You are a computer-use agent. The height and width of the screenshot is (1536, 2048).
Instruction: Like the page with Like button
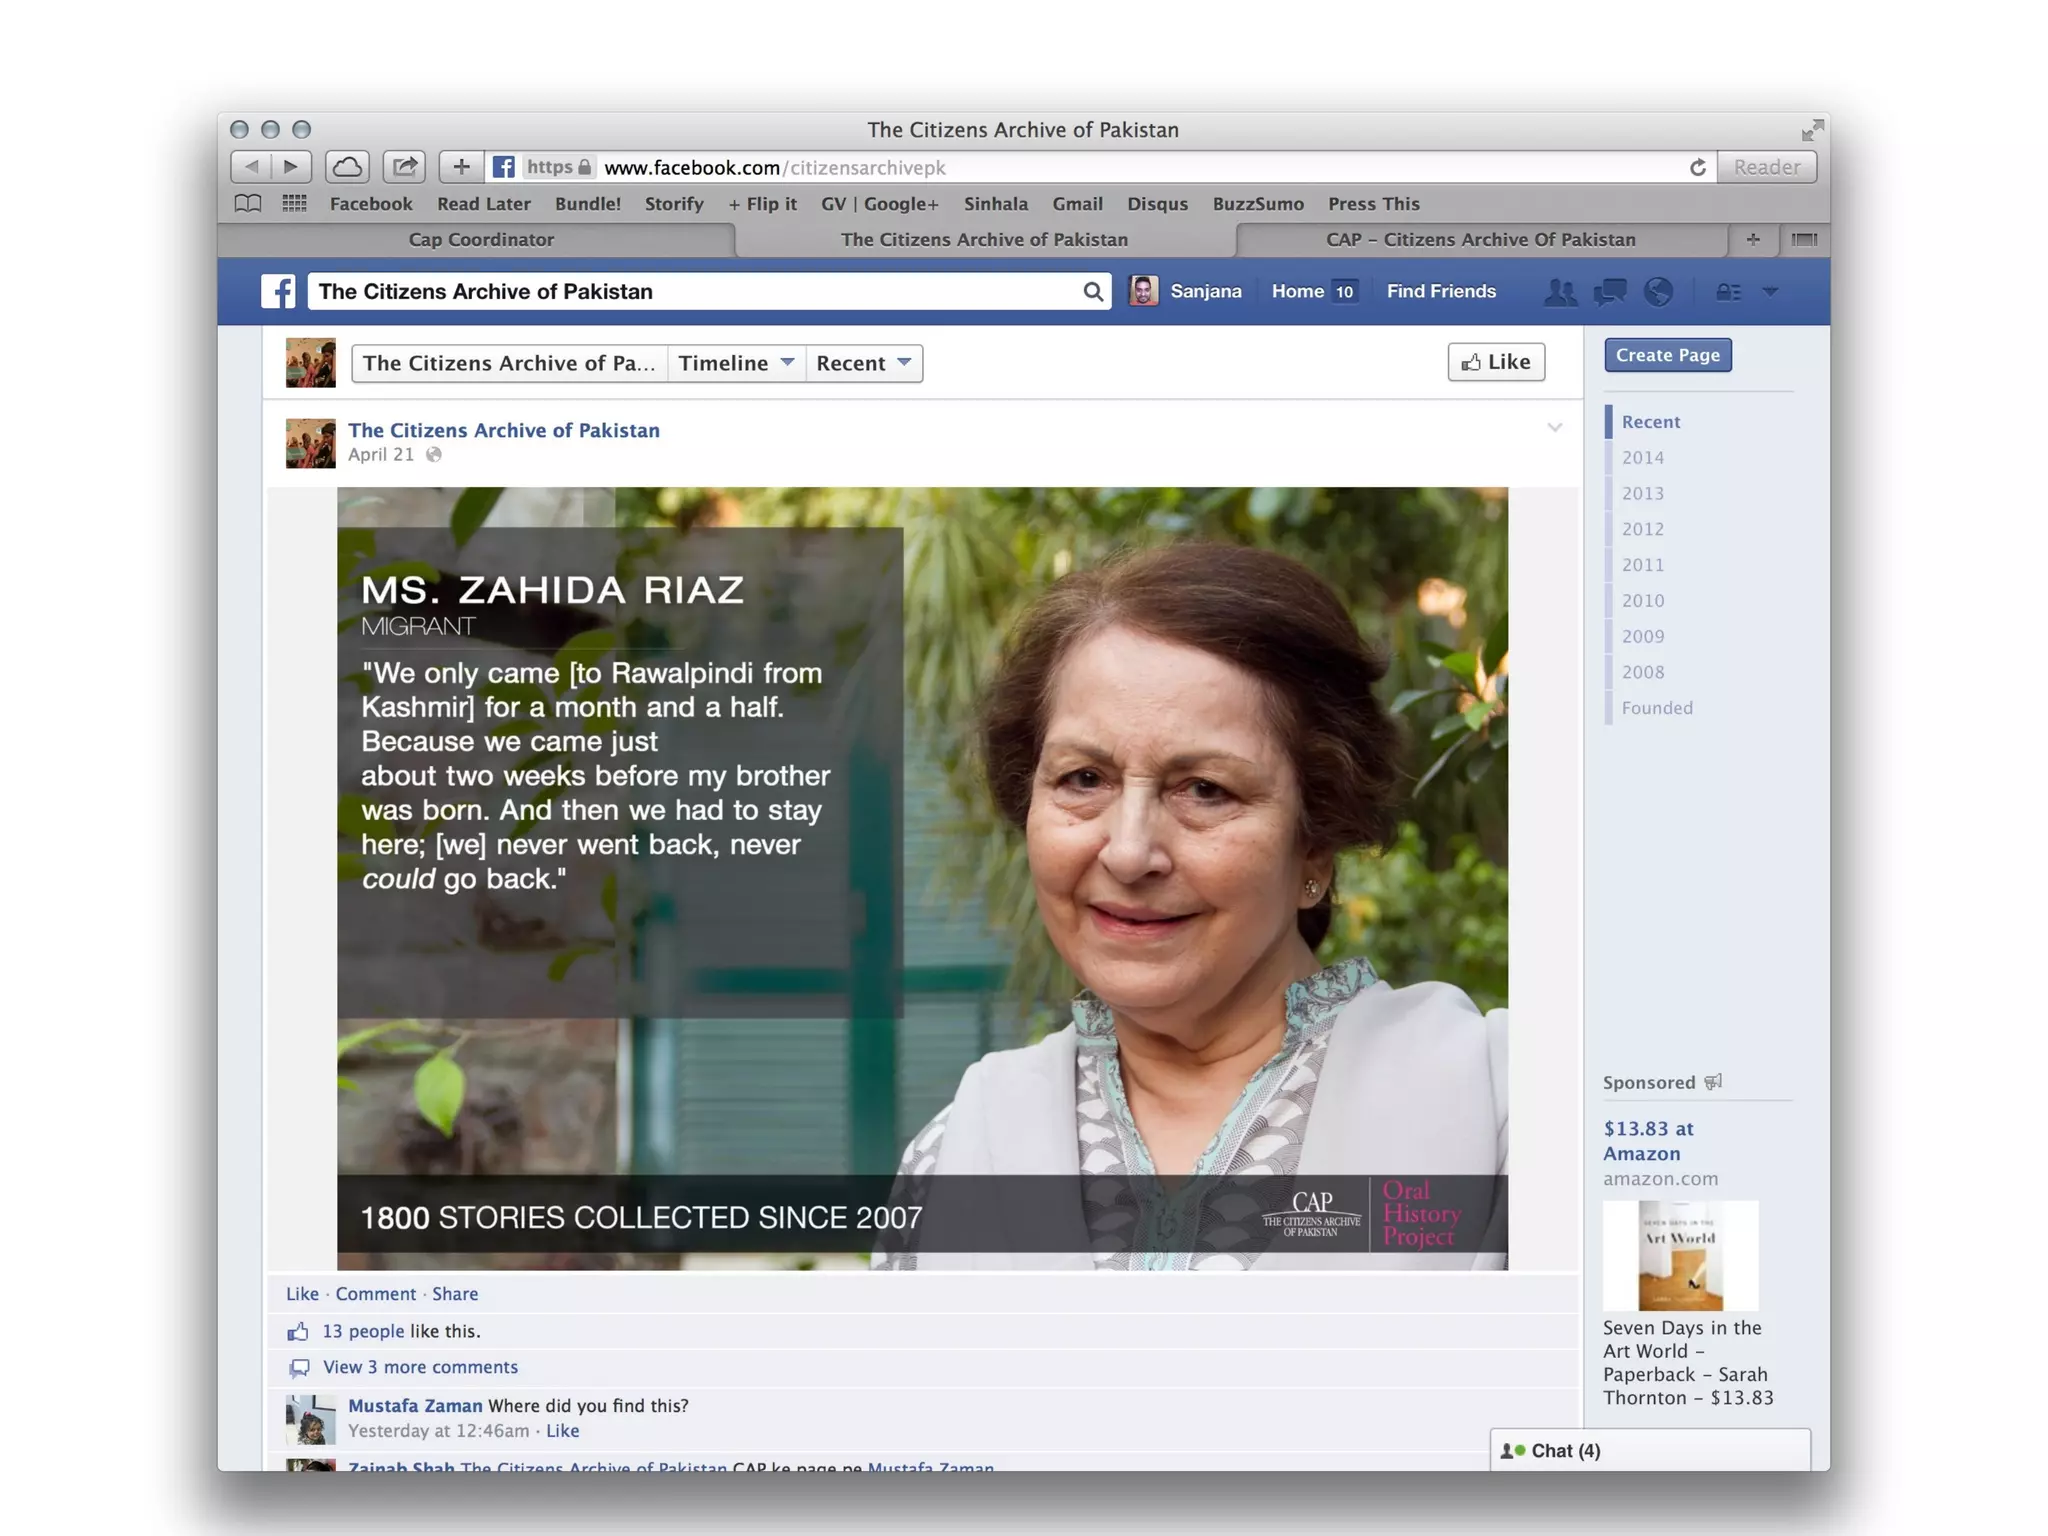coord(1495,362)
